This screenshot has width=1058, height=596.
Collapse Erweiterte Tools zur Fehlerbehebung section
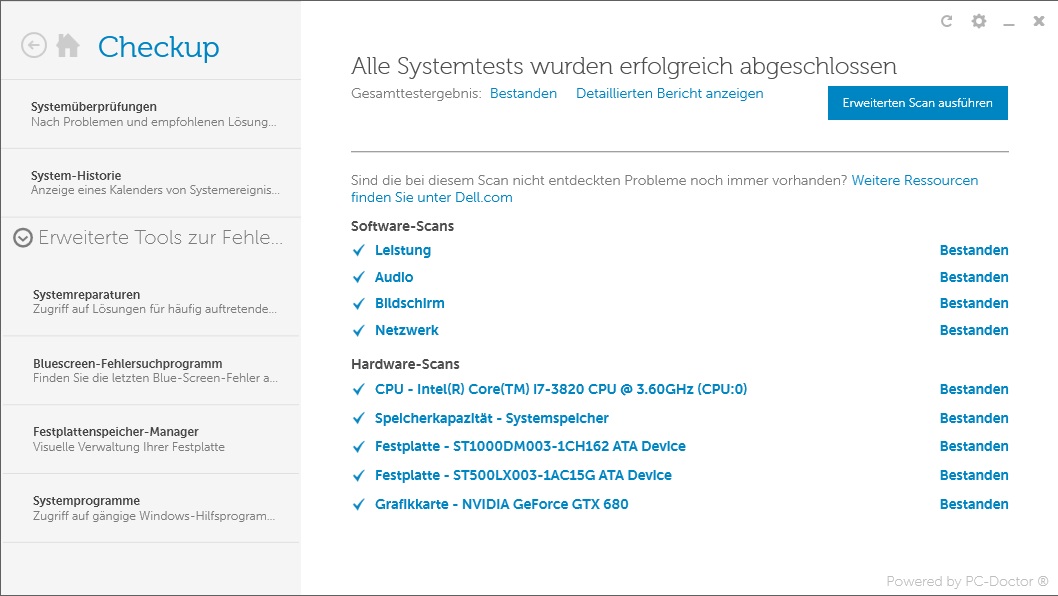coord(23,238)
